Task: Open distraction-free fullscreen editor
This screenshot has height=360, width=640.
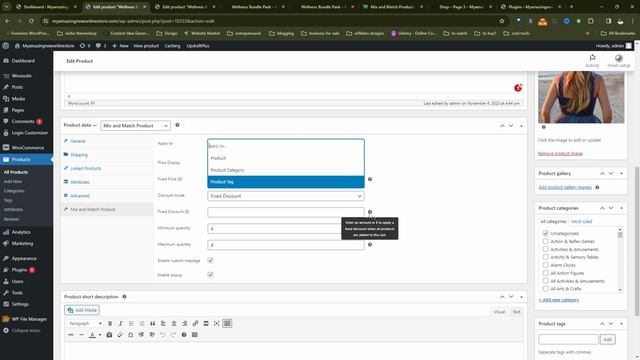Action: tap(216, 323)
